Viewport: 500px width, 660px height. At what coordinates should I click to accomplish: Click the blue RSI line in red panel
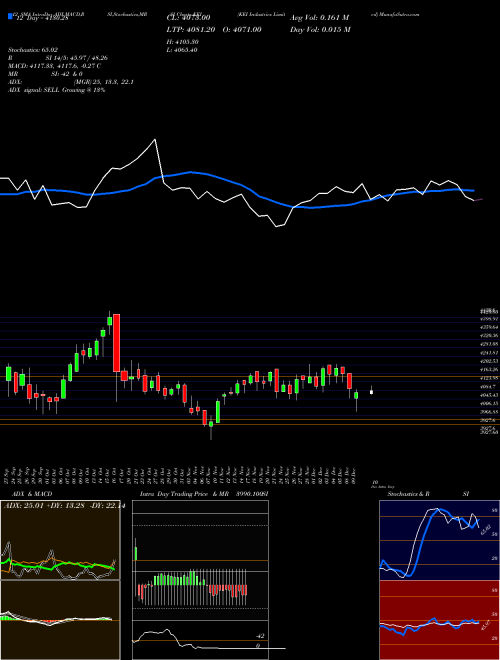[429, 624]
